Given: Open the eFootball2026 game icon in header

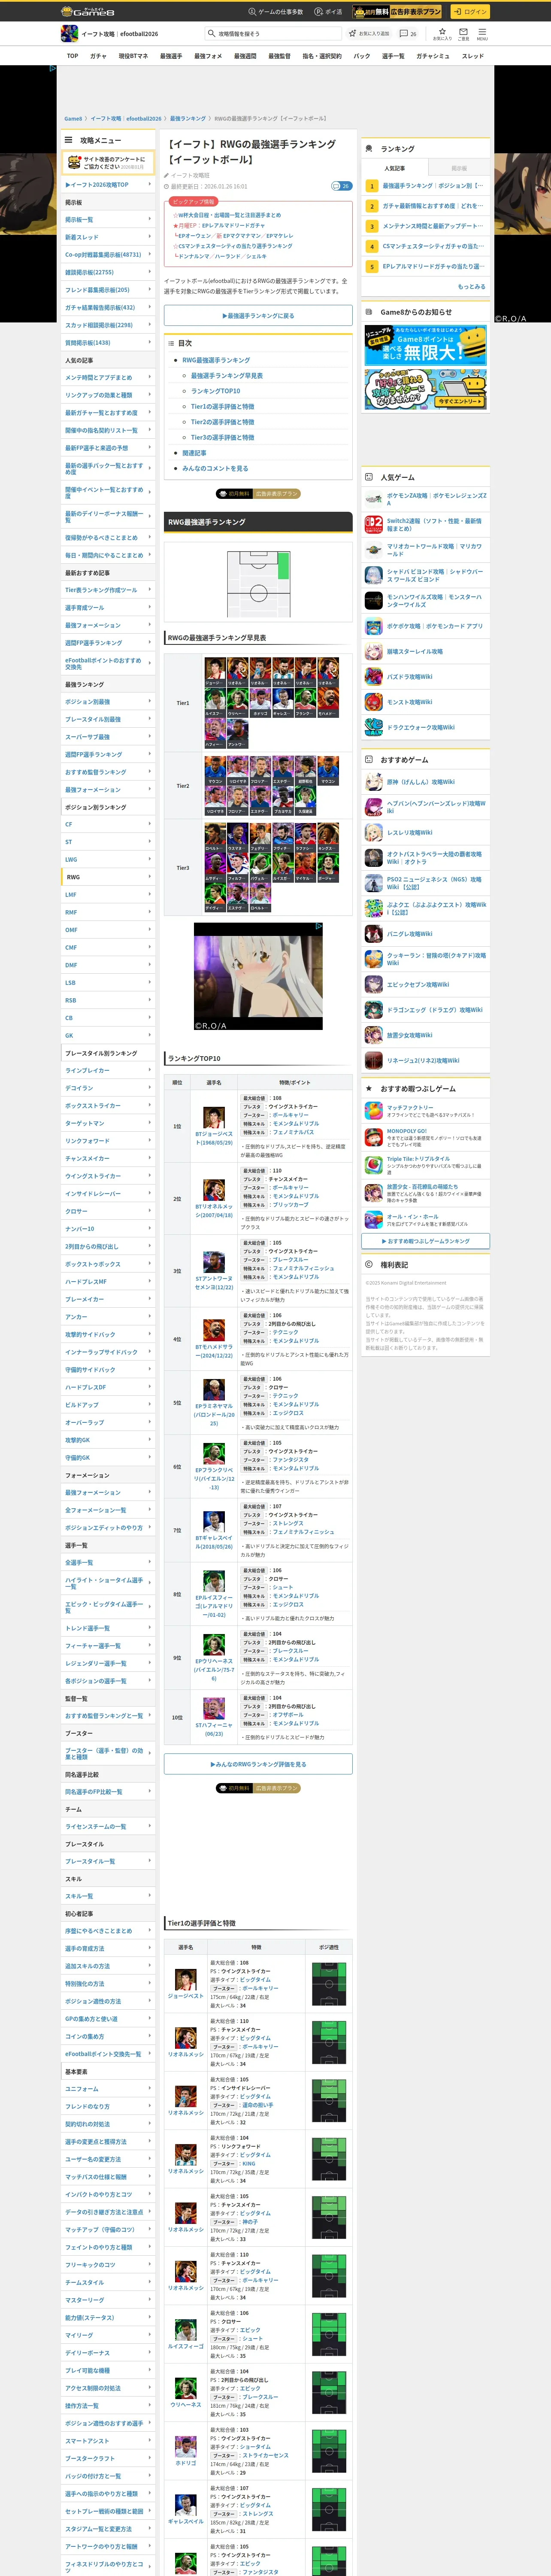Looking at the screenshot, I should (70, 34).
